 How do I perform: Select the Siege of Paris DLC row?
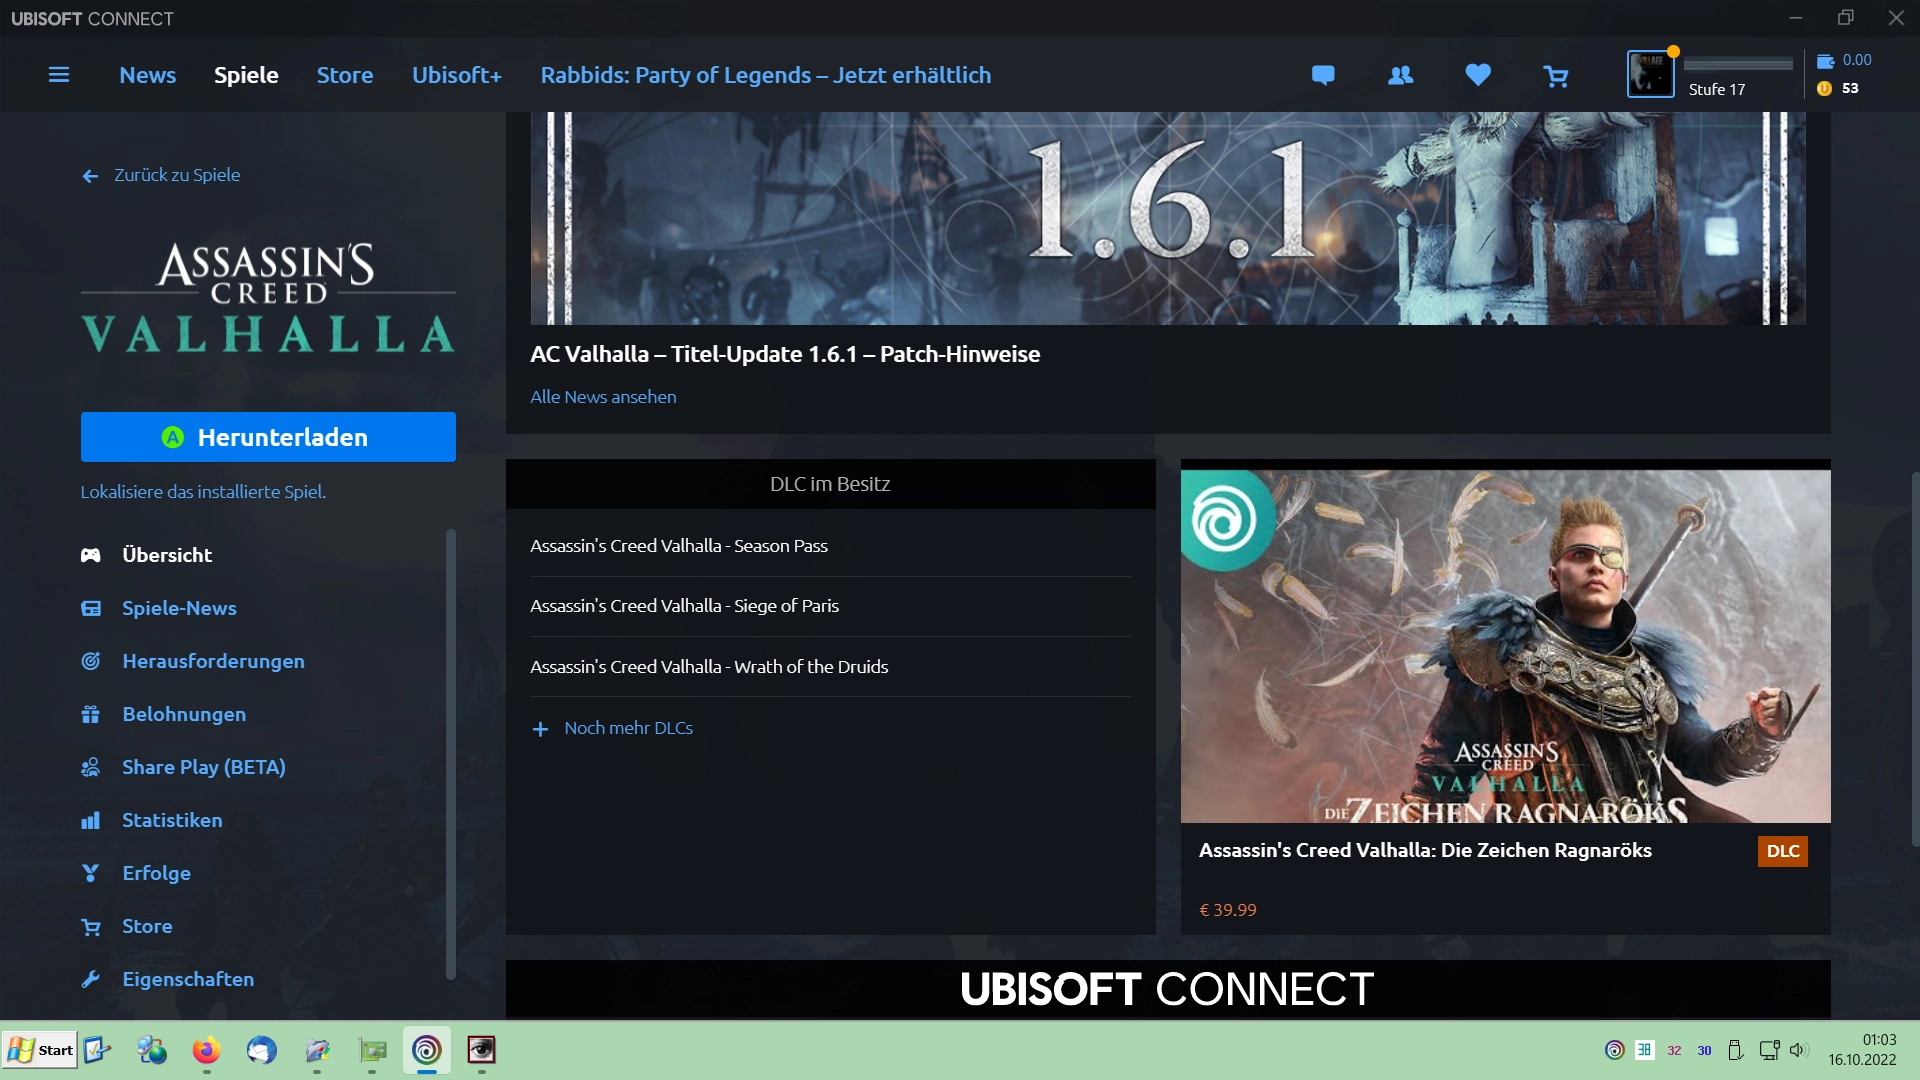coord(830,606)
